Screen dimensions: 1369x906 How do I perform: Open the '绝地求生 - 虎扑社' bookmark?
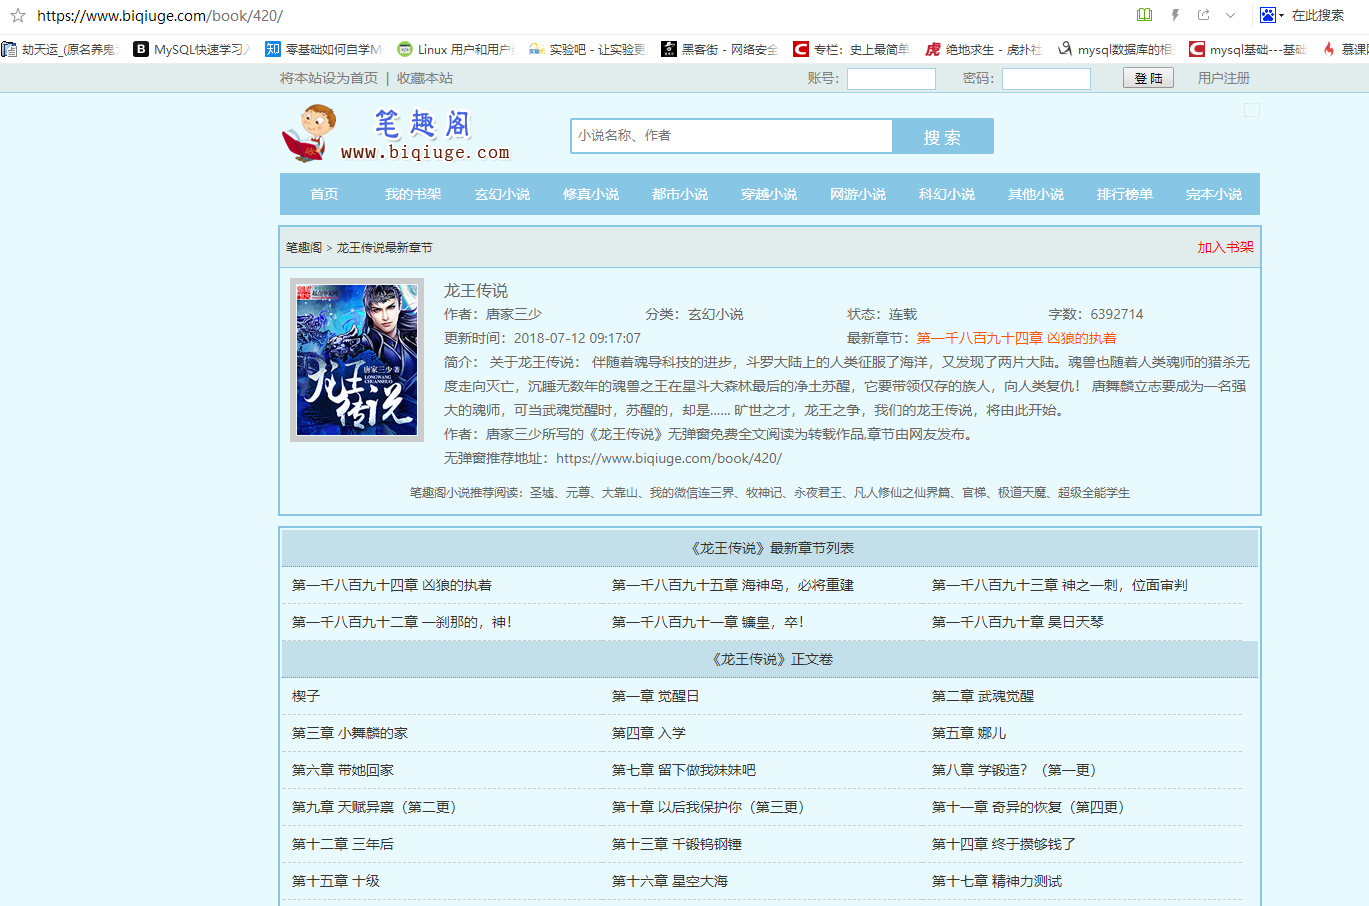[x=984, y=49]
